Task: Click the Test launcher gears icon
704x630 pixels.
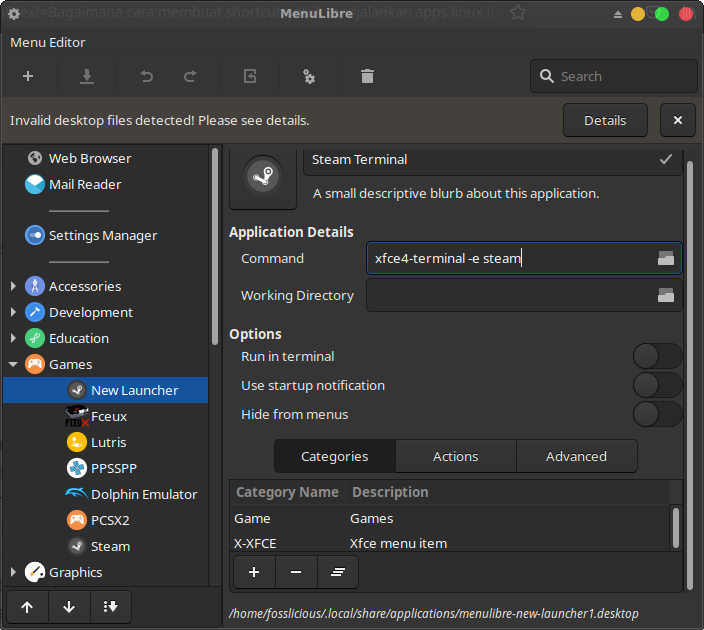Action: [x=308, y=76]
